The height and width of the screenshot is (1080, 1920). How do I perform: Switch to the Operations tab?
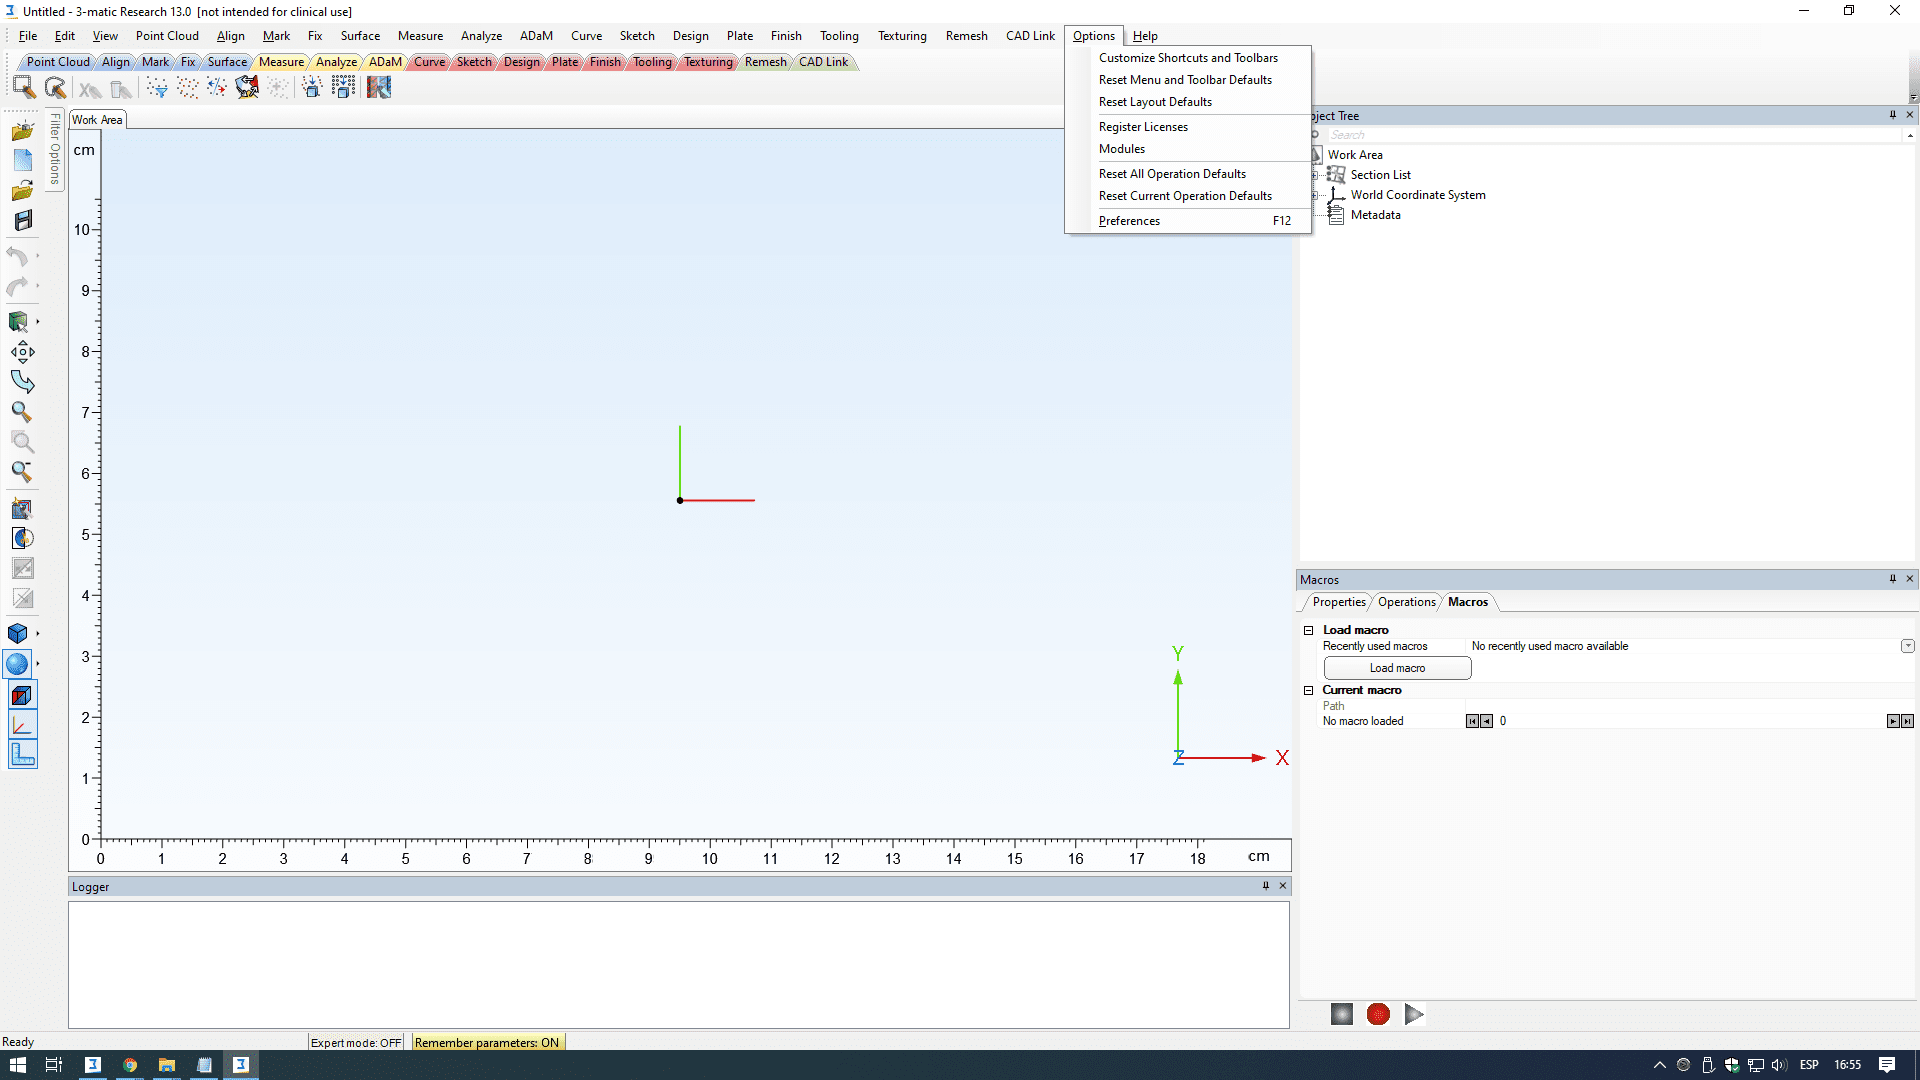point(1406,602)
